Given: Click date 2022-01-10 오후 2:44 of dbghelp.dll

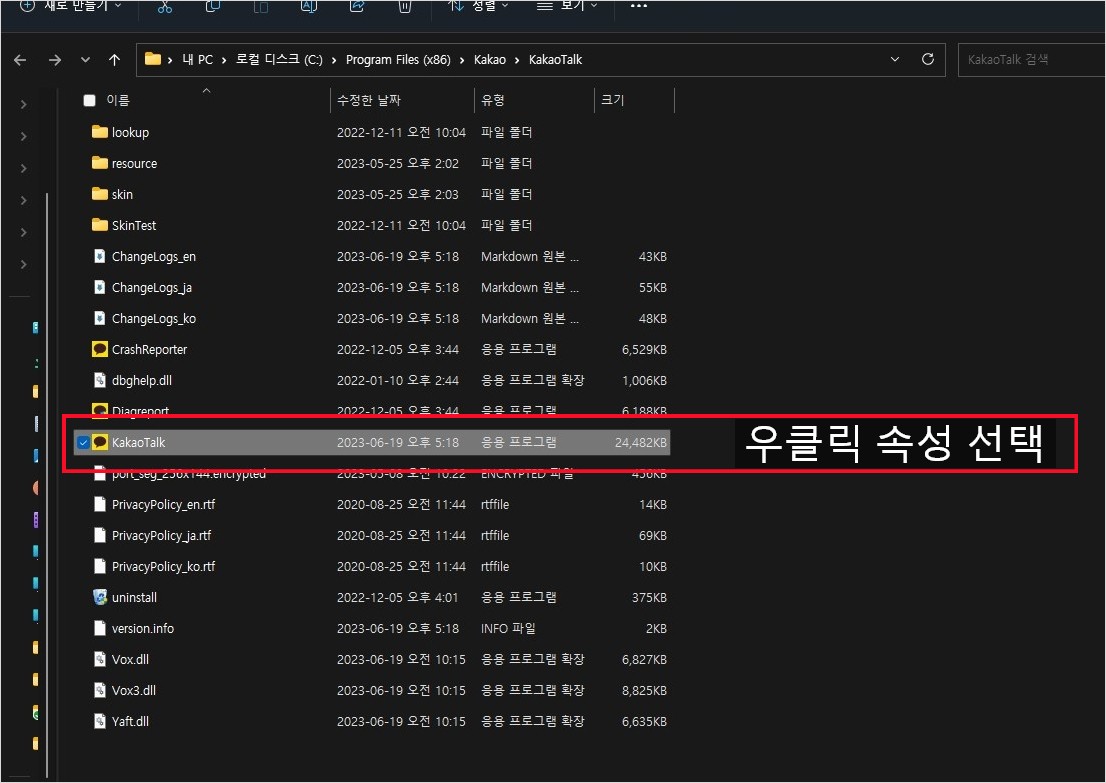Looking at the screenshot, I should tap(398, 380).
